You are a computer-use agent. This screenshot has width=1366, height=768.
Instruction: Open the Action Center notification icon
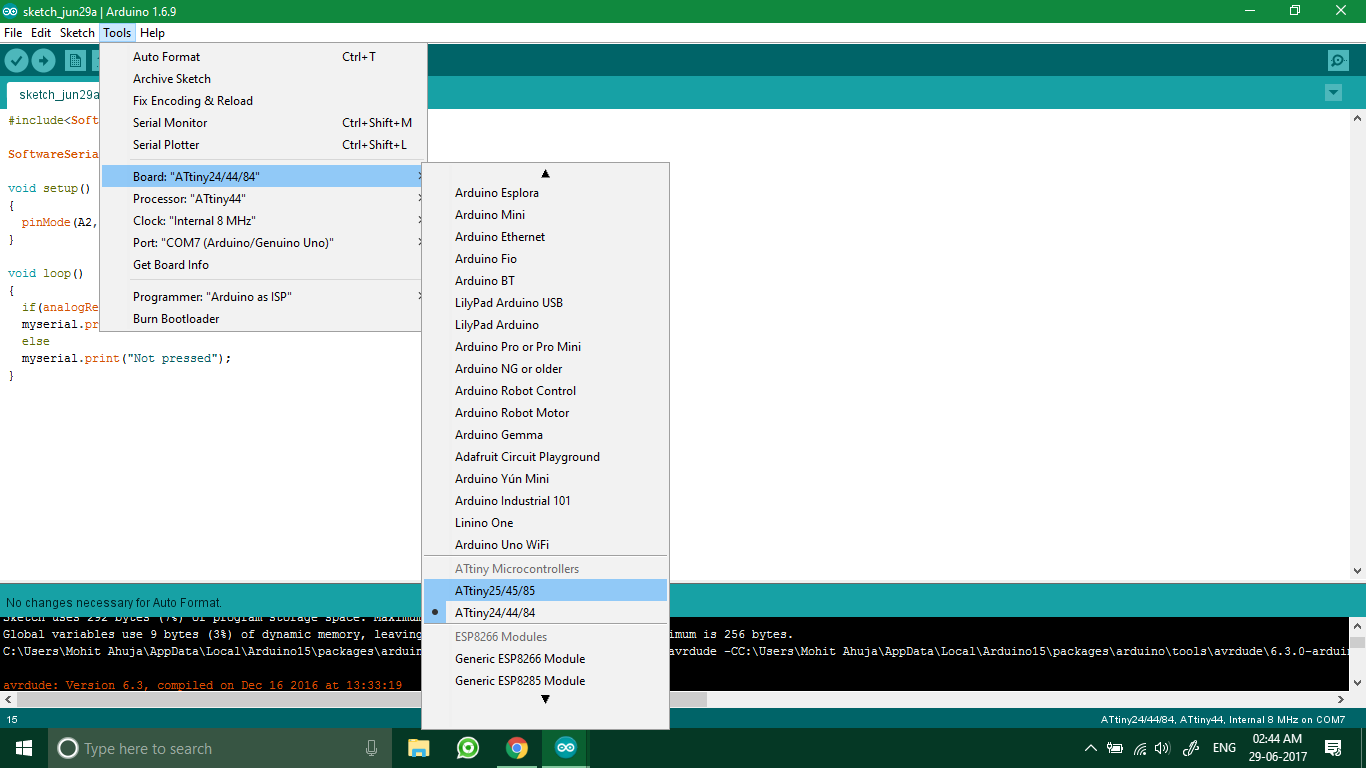tap(1333, 748)
